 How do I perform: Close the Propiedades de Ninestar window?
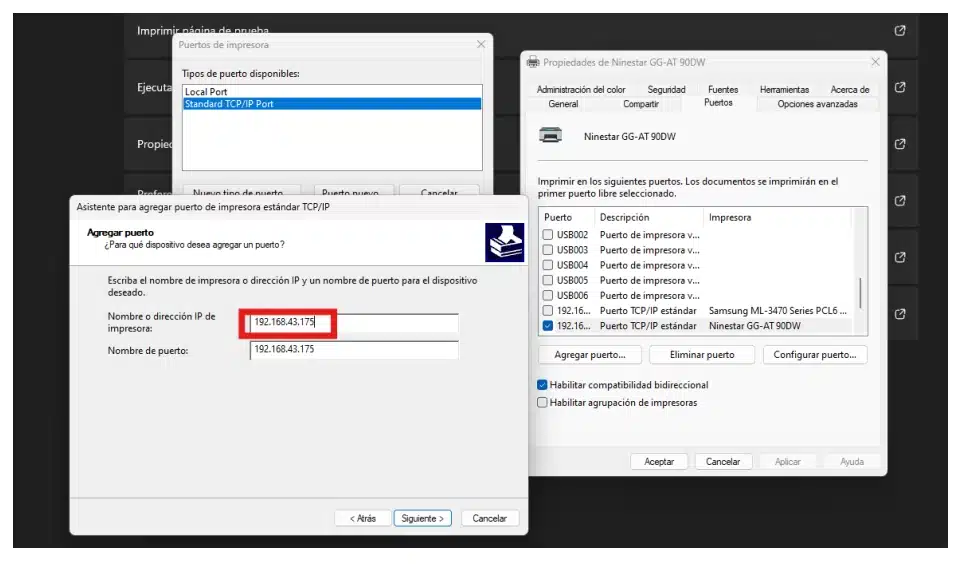click(x=875, y=62)
